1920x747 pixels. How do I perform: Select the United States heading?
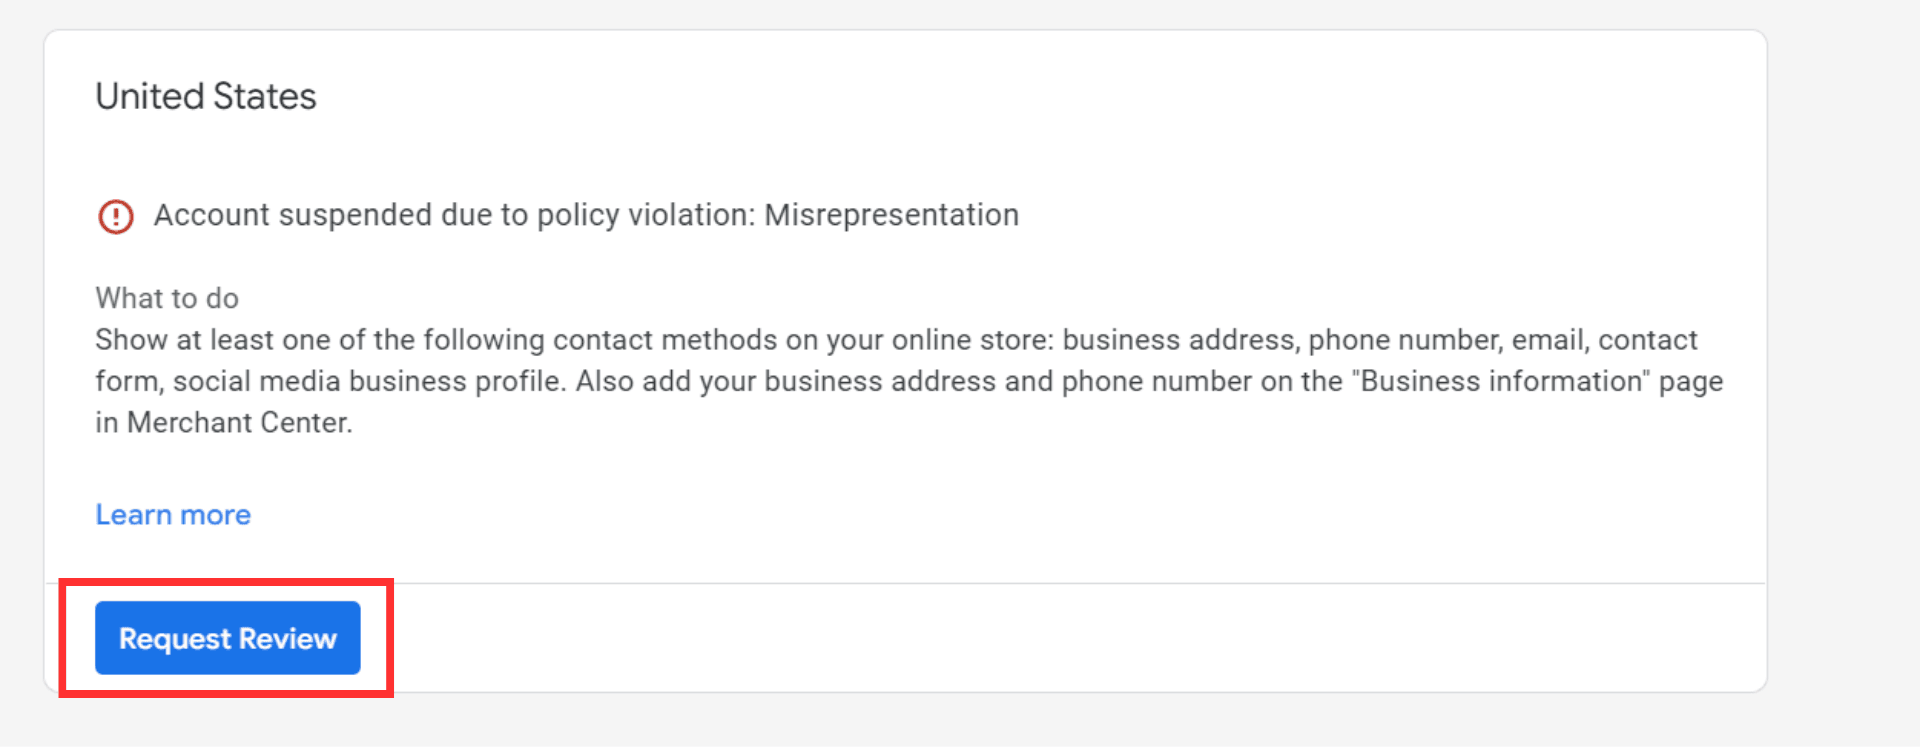click(x=205, y=96)
